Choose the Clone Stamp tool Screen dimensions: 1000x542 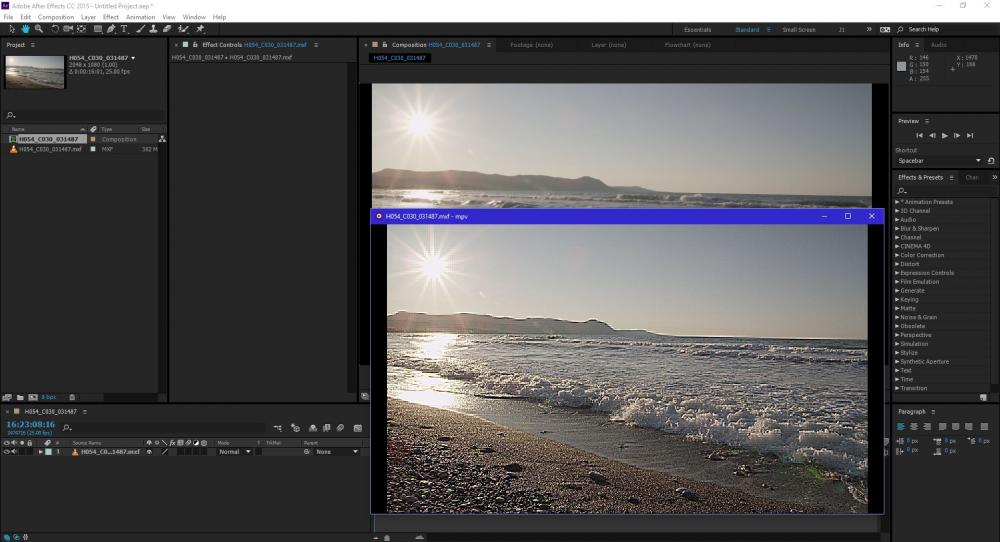tap(153, 29)
